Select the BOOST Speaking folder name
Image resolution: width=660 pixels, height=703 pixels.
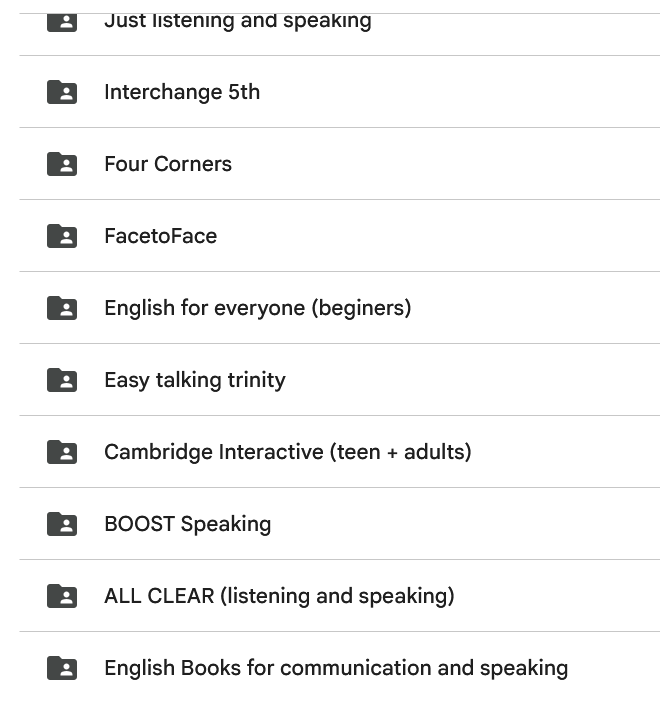187,524
